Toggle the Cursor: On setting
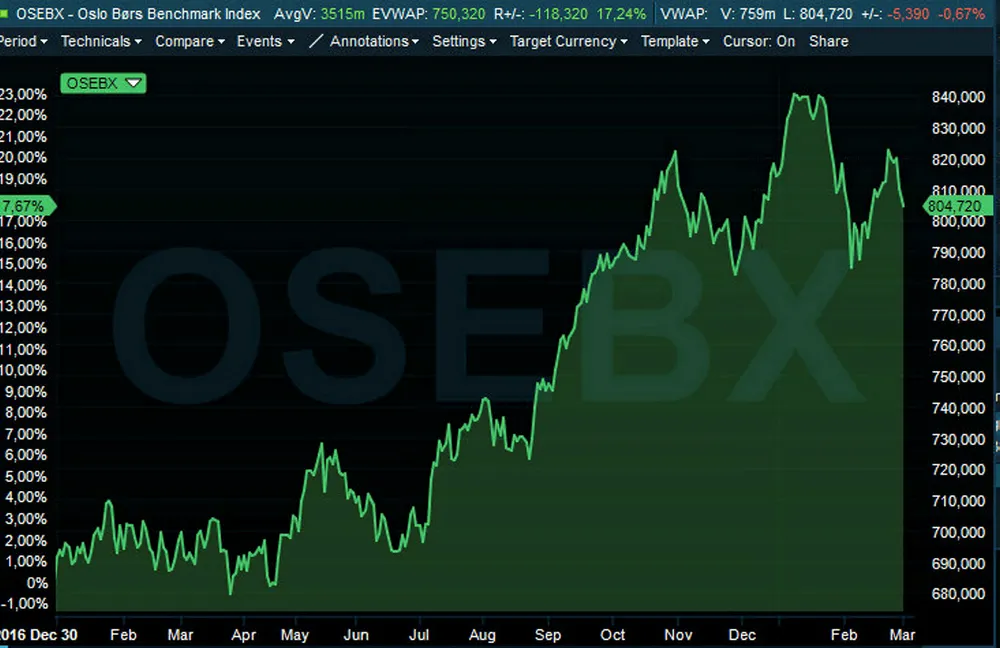This screenshot has width=1000, height=648. point(758,41)
